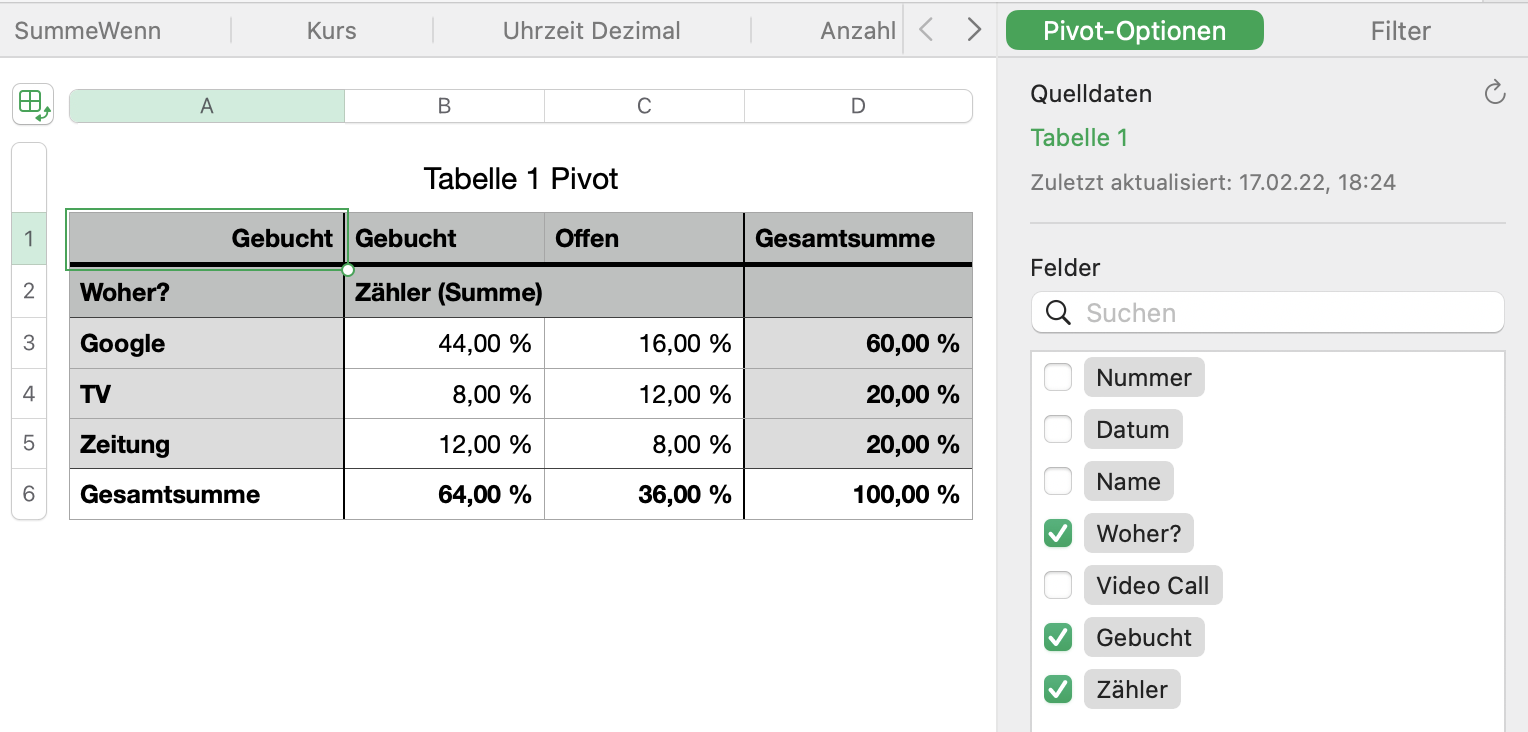Click the left arrow to scroll sheet tabs
The image size is (1528, 732).
tap(926, 30)
